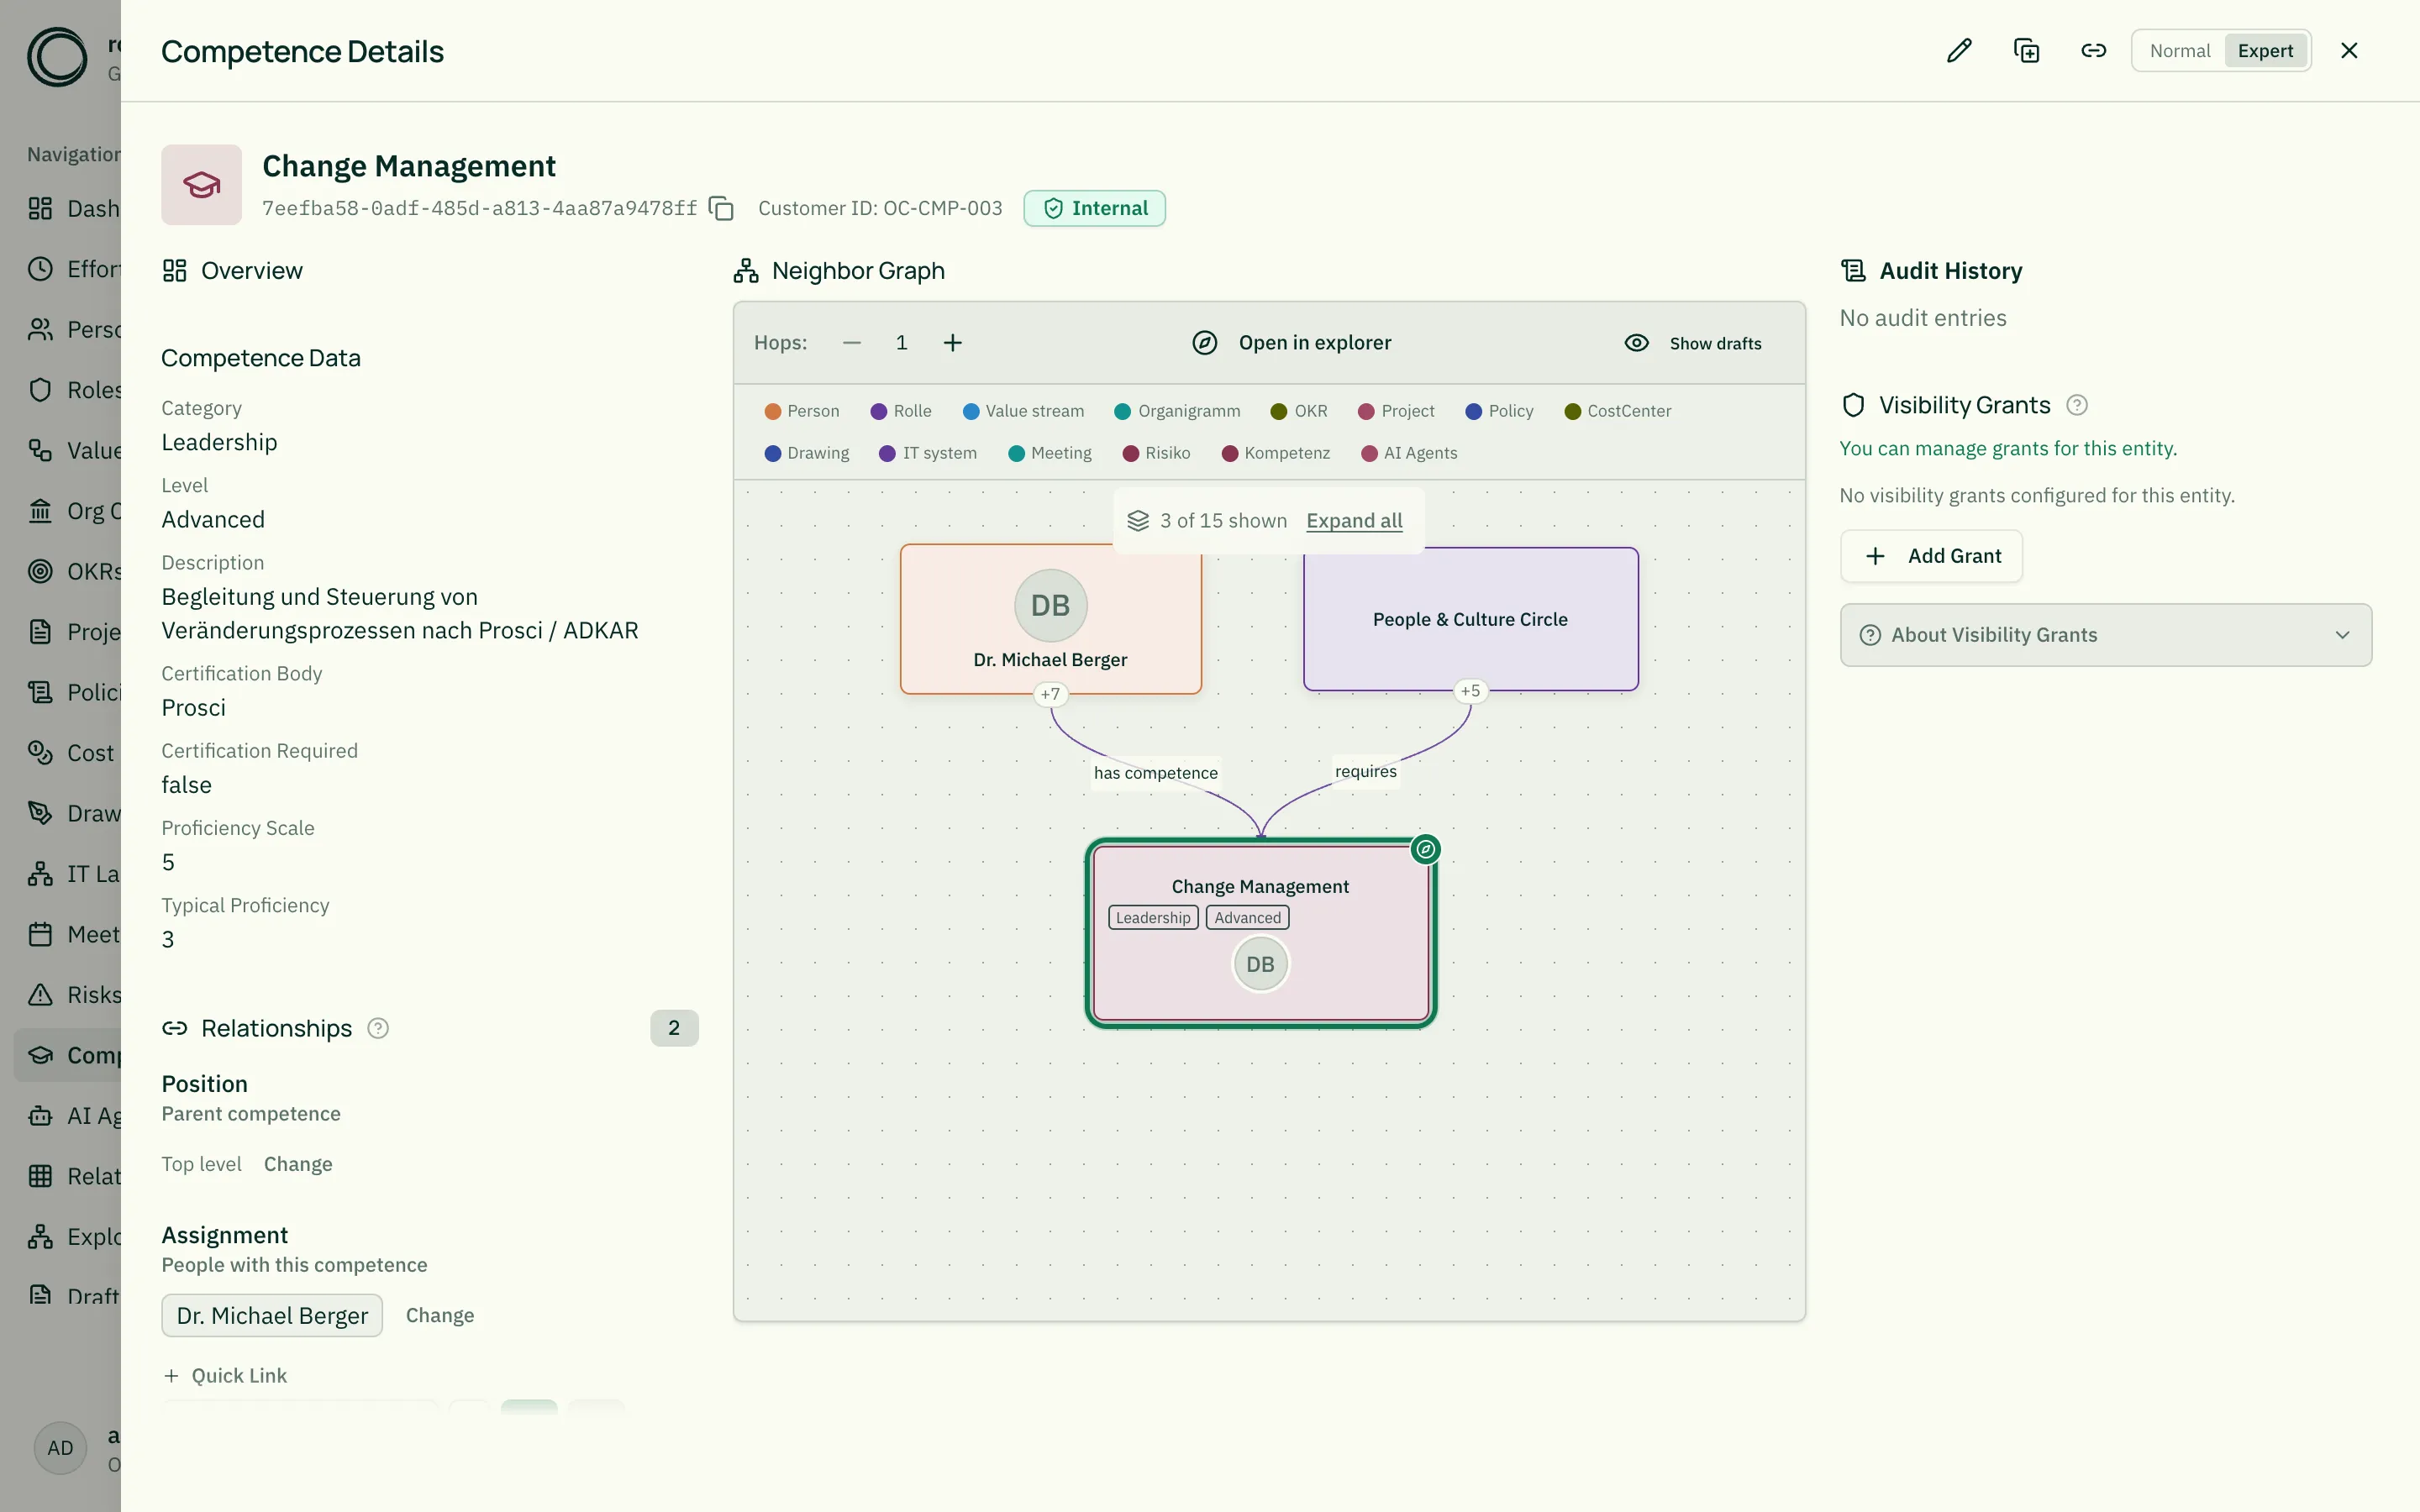The width and height of the screenshot is (2420, 1512).
Task: Click Change next to Top level
Action: pos(298,1164)
